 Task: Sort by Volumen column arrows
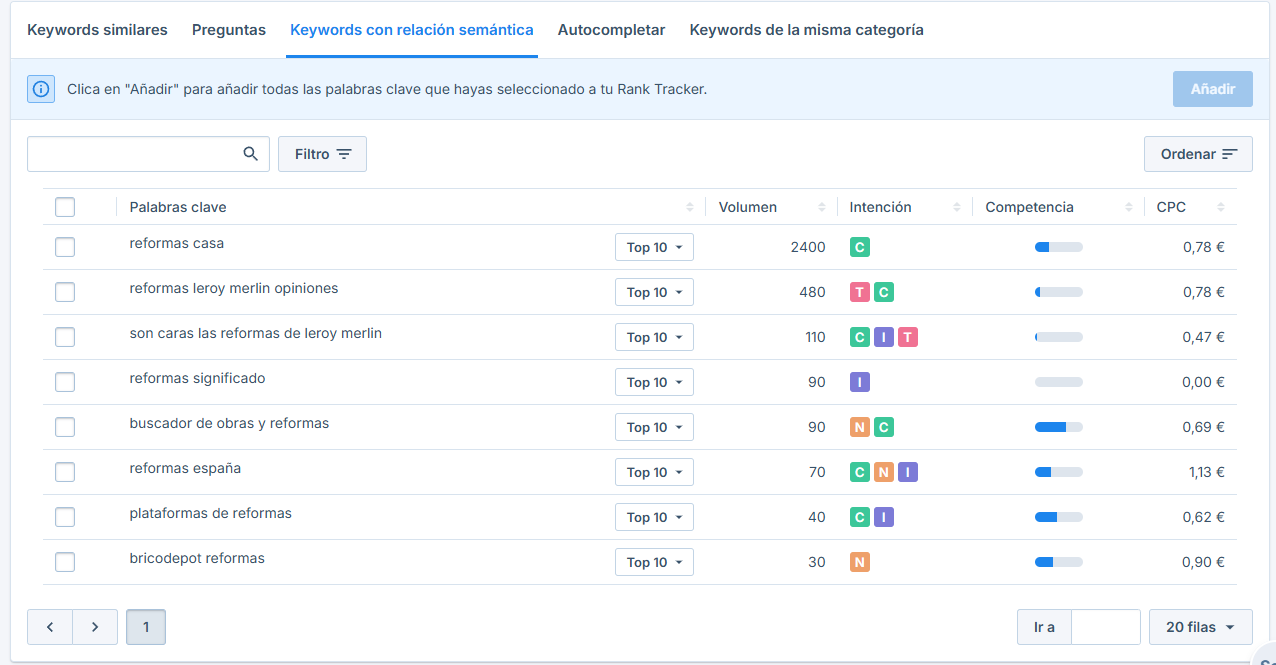click(821, 207)
